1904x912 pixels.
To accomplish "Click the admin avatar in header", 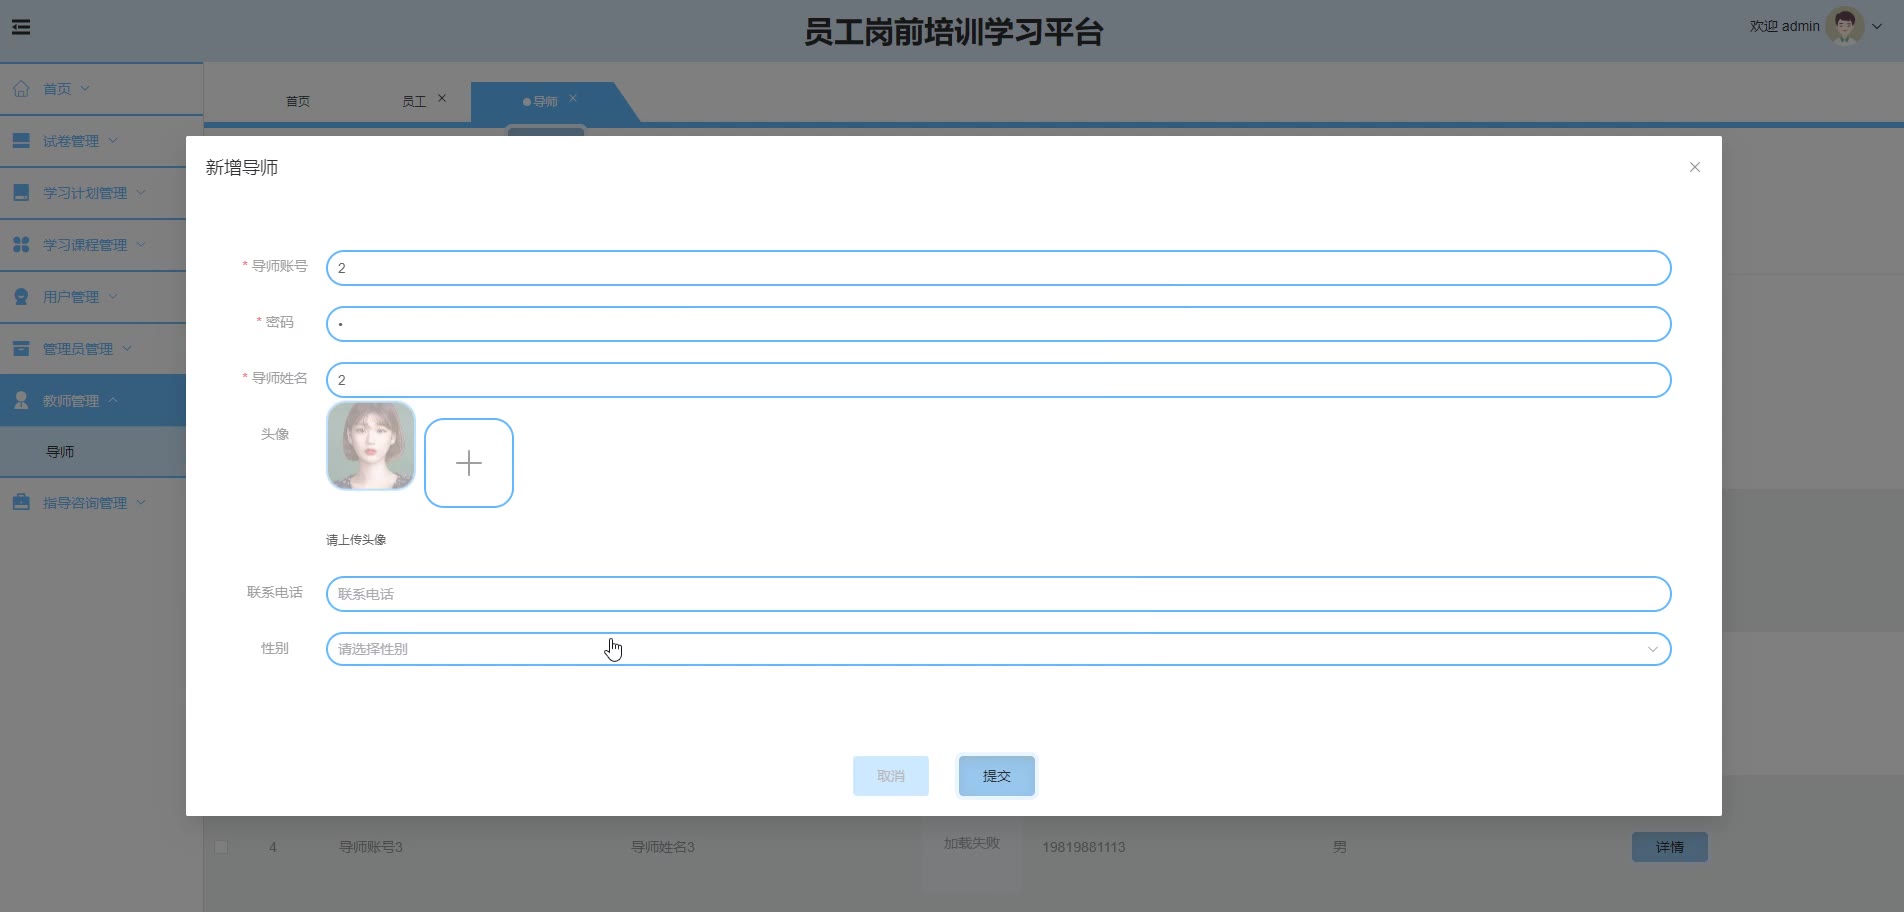I will pos(1843,27).
